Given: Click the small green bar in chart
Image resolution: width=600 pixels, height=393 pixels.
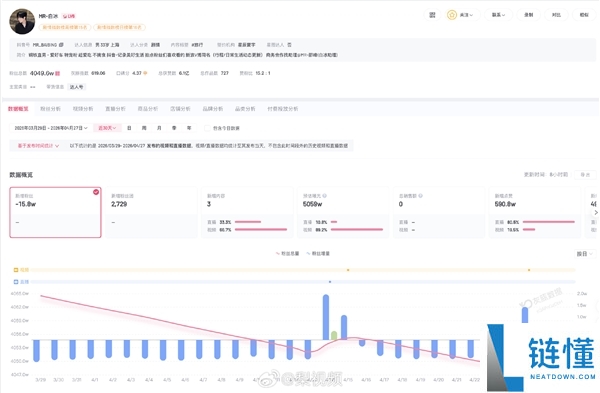Looking at the screenshot, I should (334, 336).
